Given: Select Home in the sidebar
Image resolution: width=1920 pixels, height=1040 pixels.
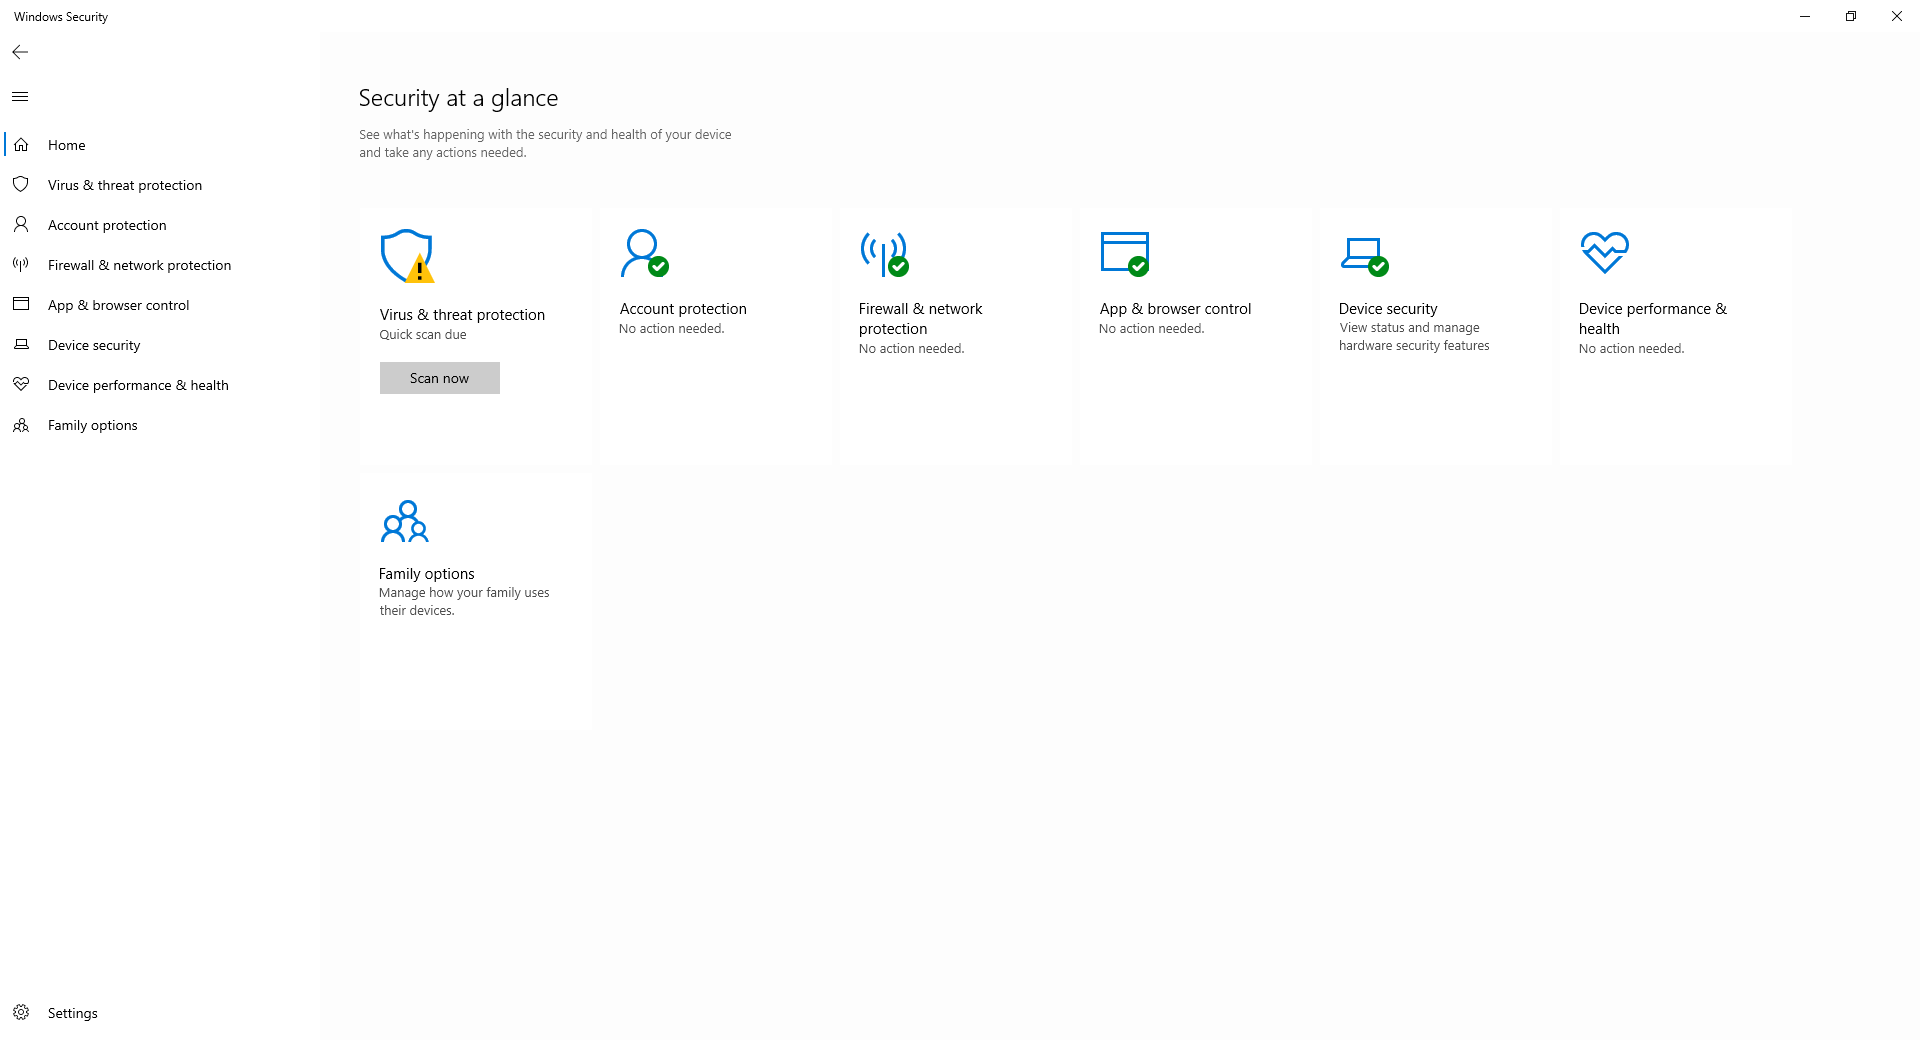Looking at the screenshot, I should coord(66,145).
